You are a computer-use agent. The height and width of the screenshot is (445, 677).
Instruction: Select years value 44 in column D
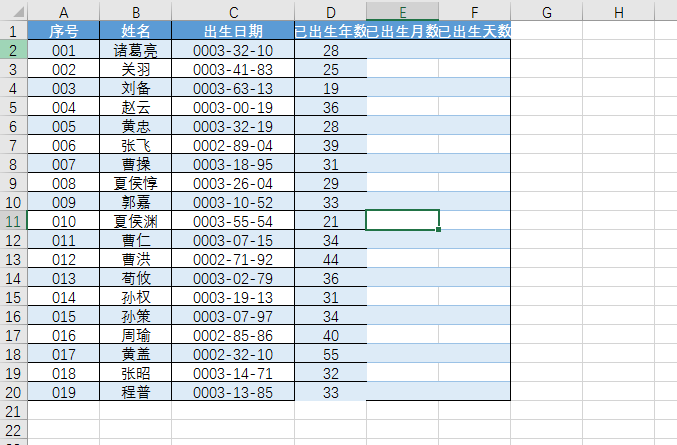tap(331, 259)
